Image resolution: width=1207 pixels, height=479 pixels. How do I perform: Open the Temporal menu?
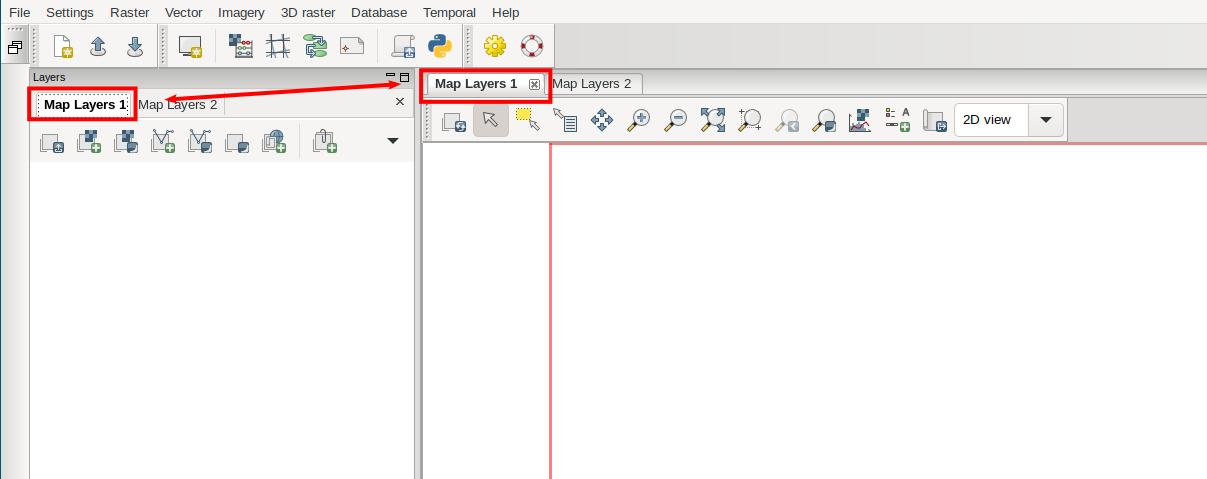[450, 12]
